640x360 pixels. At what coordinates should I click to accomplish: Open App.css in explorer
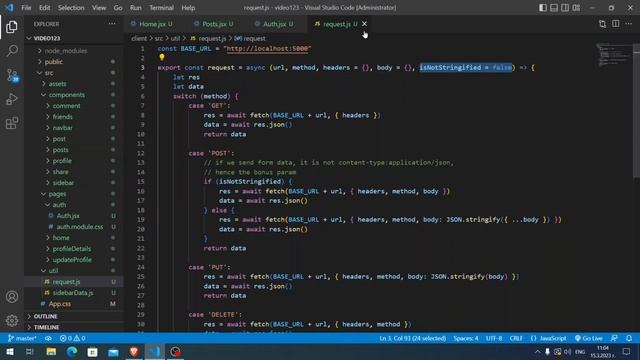pos(60,304)
